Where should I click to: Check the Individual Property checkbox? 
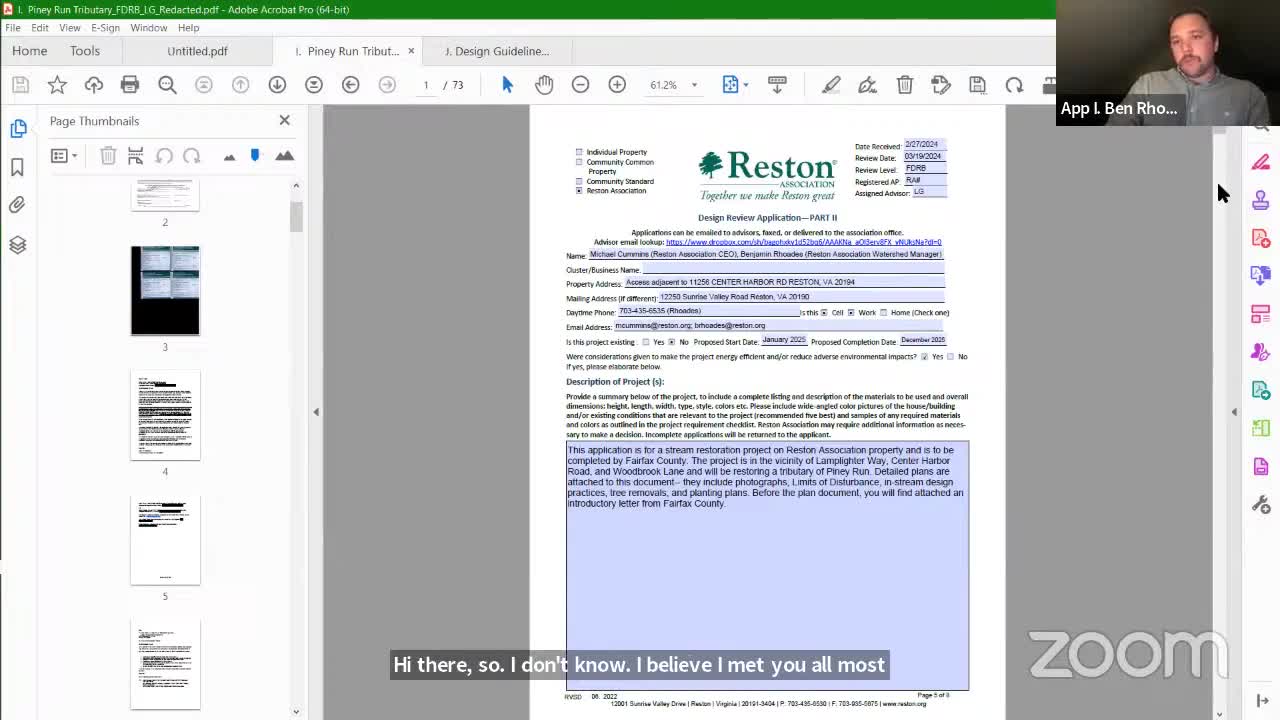(x=579, y=152)
